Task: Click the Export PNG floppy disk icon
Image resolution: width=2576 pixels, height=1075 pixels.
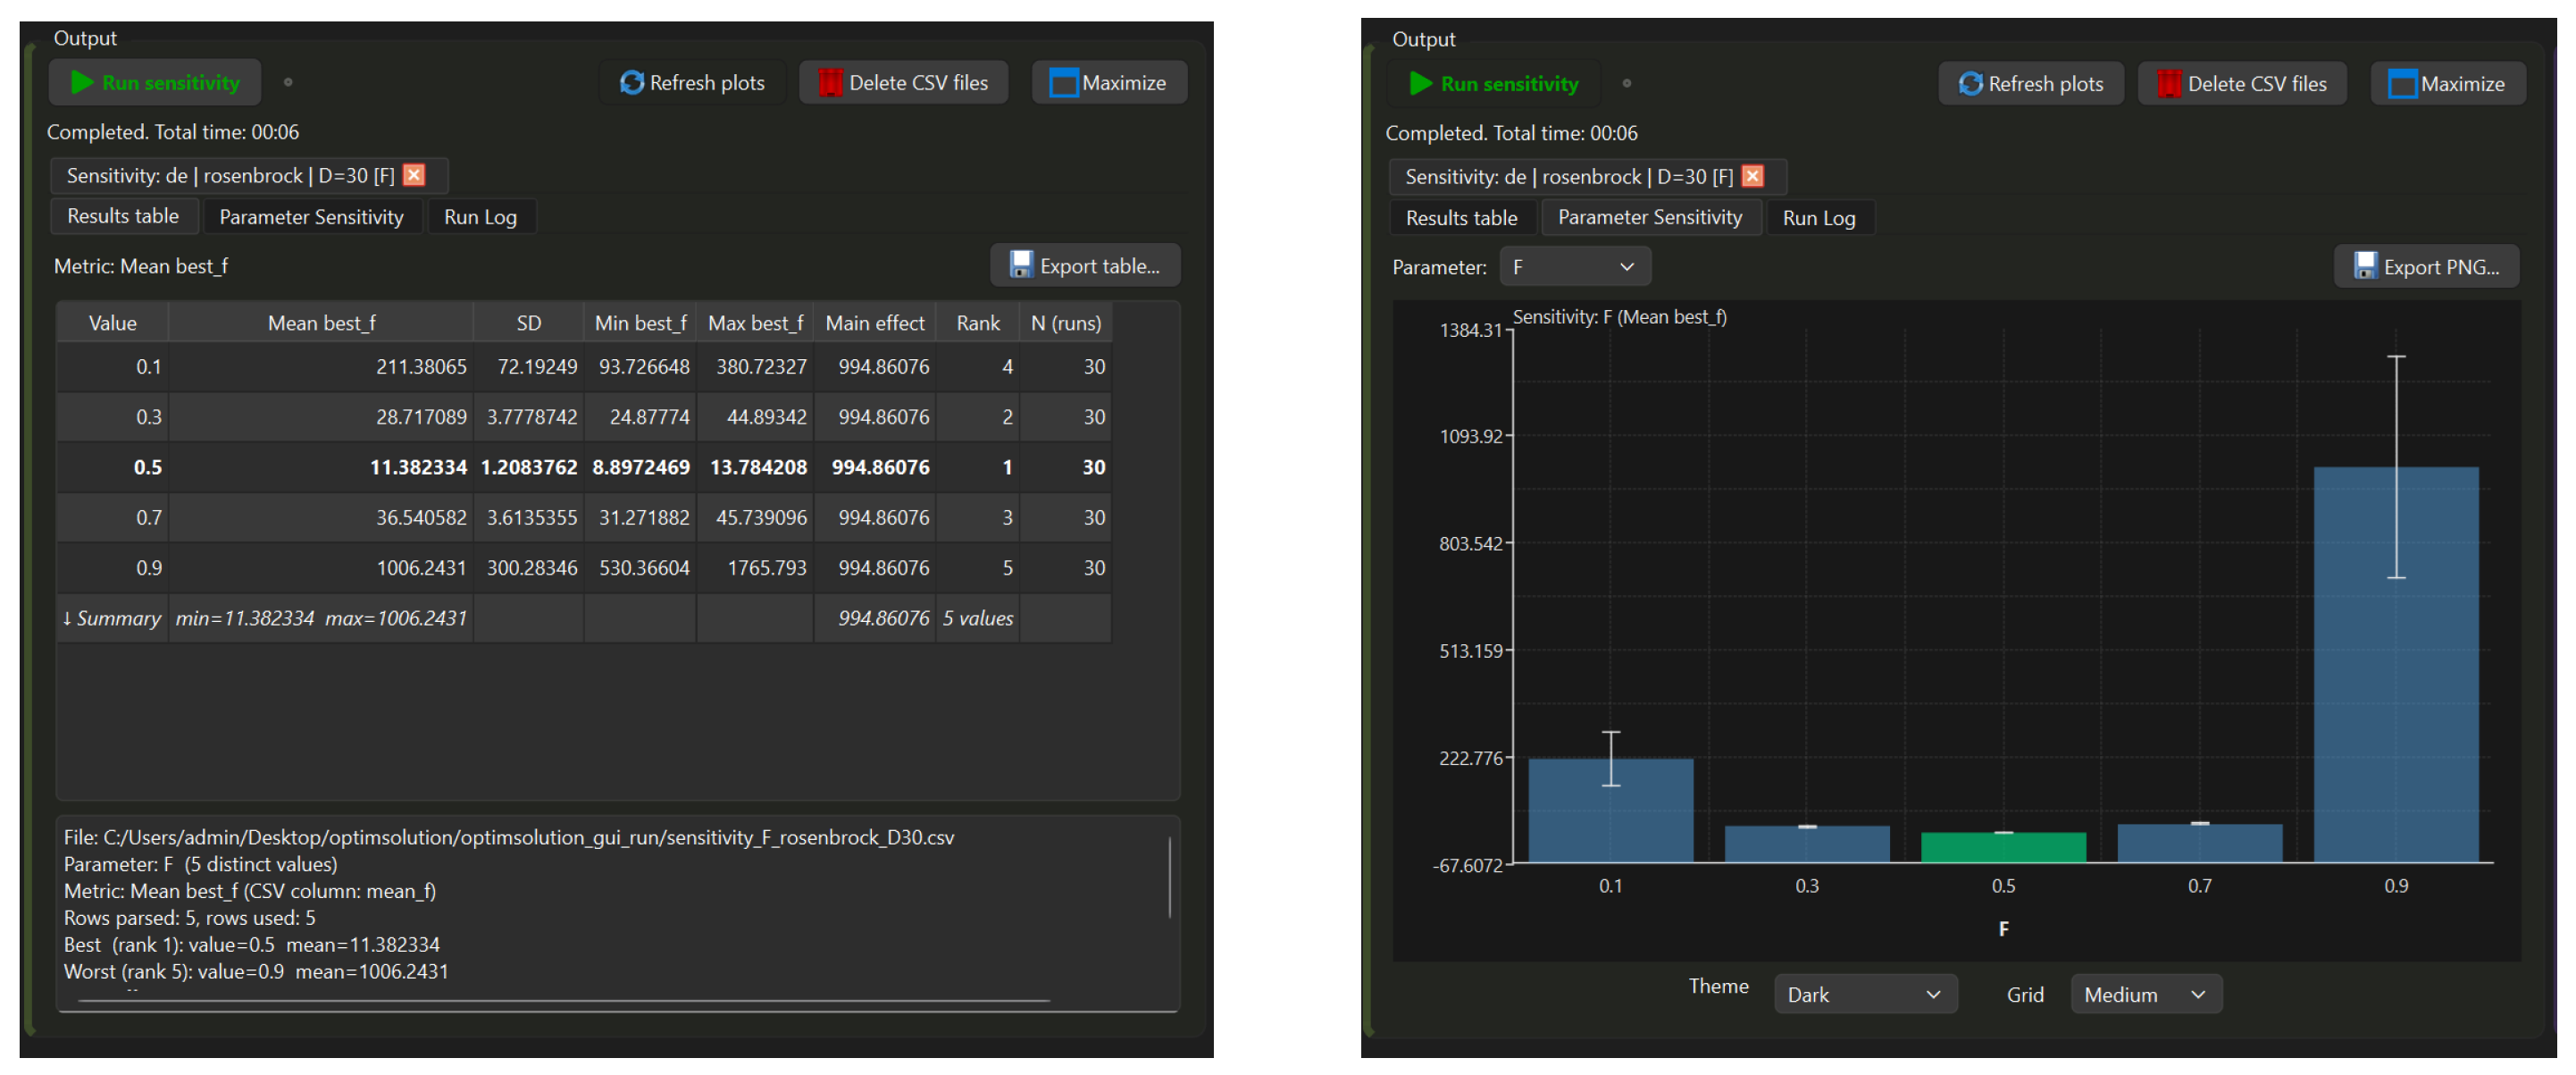Action: click(x=2365, y=266)
